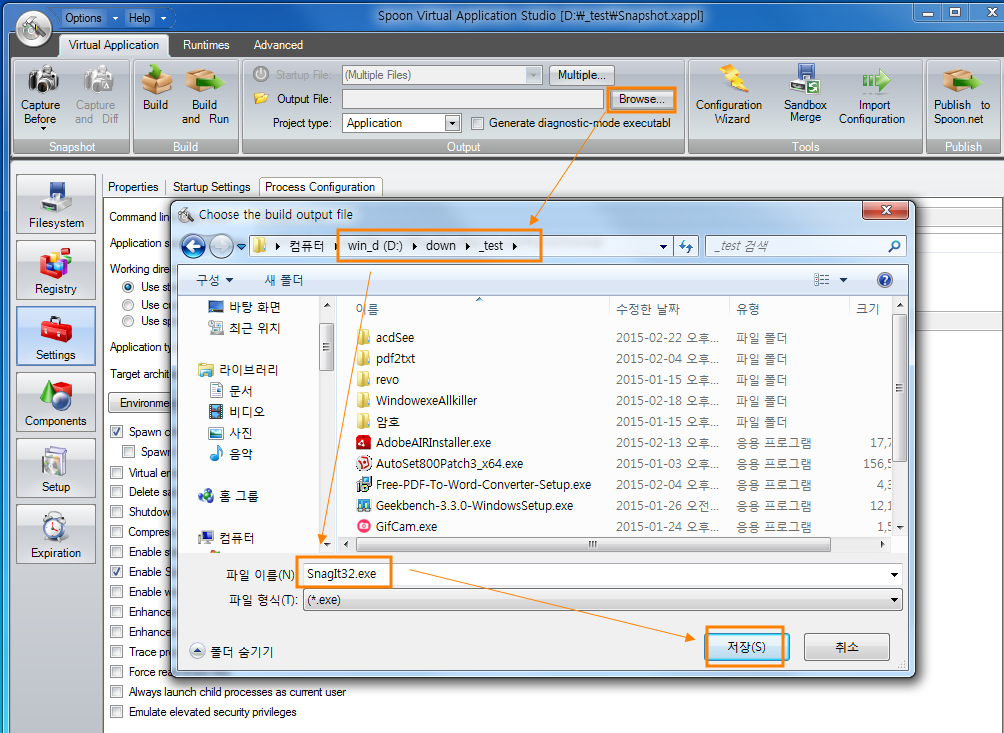
Task: Toggle the Delete checkbox
Action: [x=117, y=492]
